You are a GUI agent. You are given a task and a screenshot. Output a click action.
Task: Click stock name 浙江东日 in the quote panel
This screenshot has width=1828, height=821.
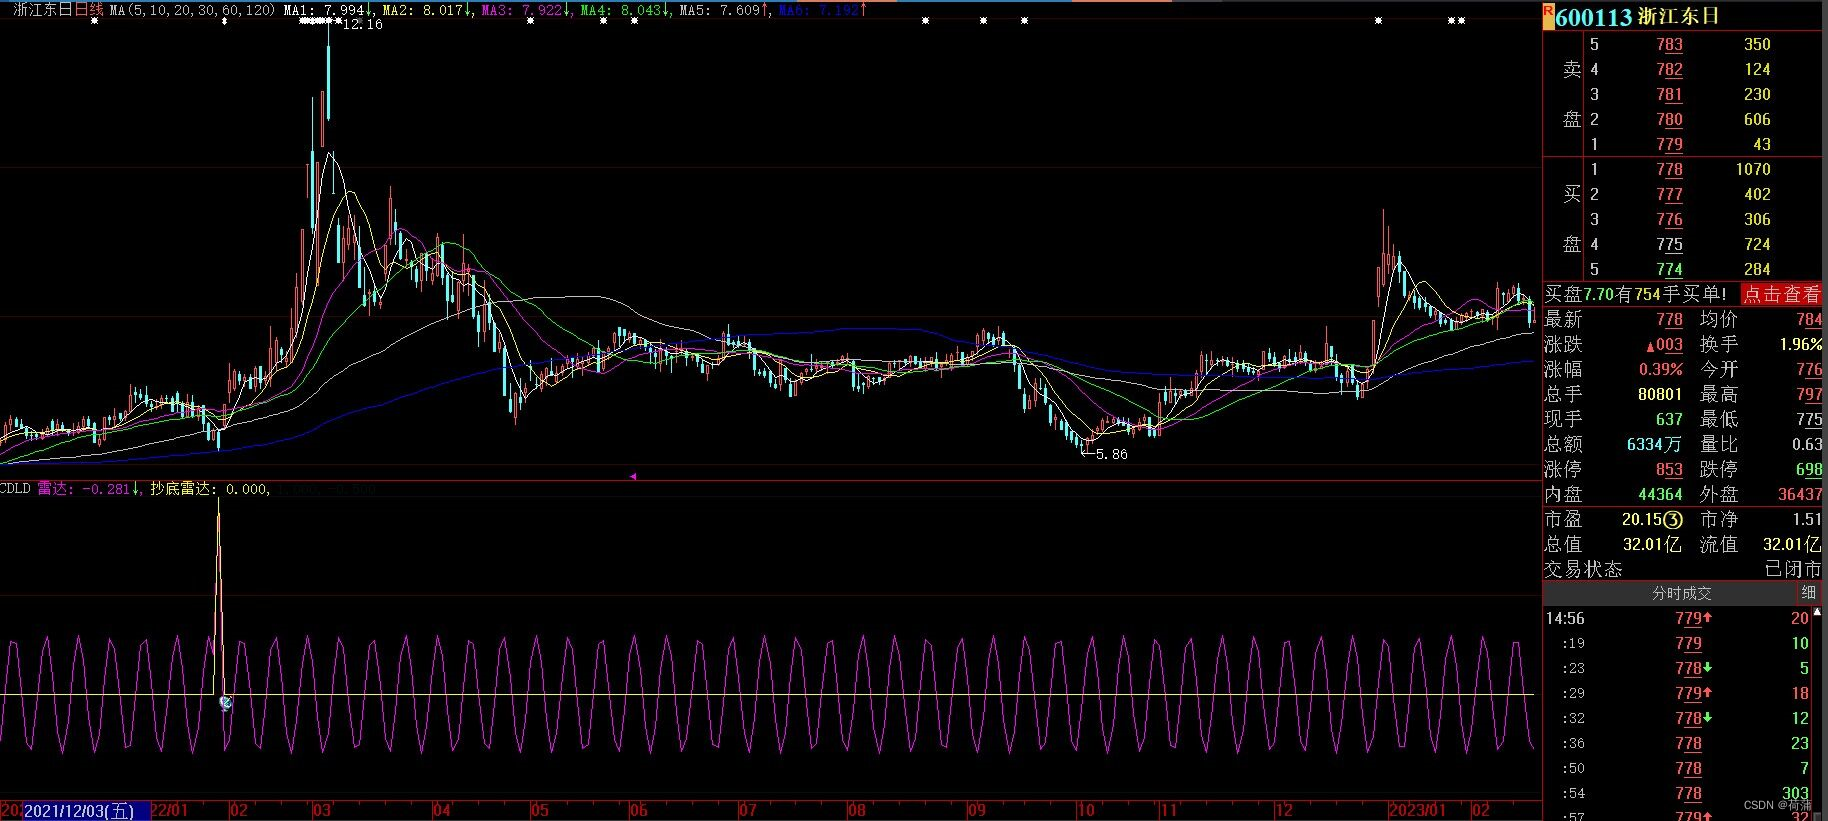(1679, 16)
